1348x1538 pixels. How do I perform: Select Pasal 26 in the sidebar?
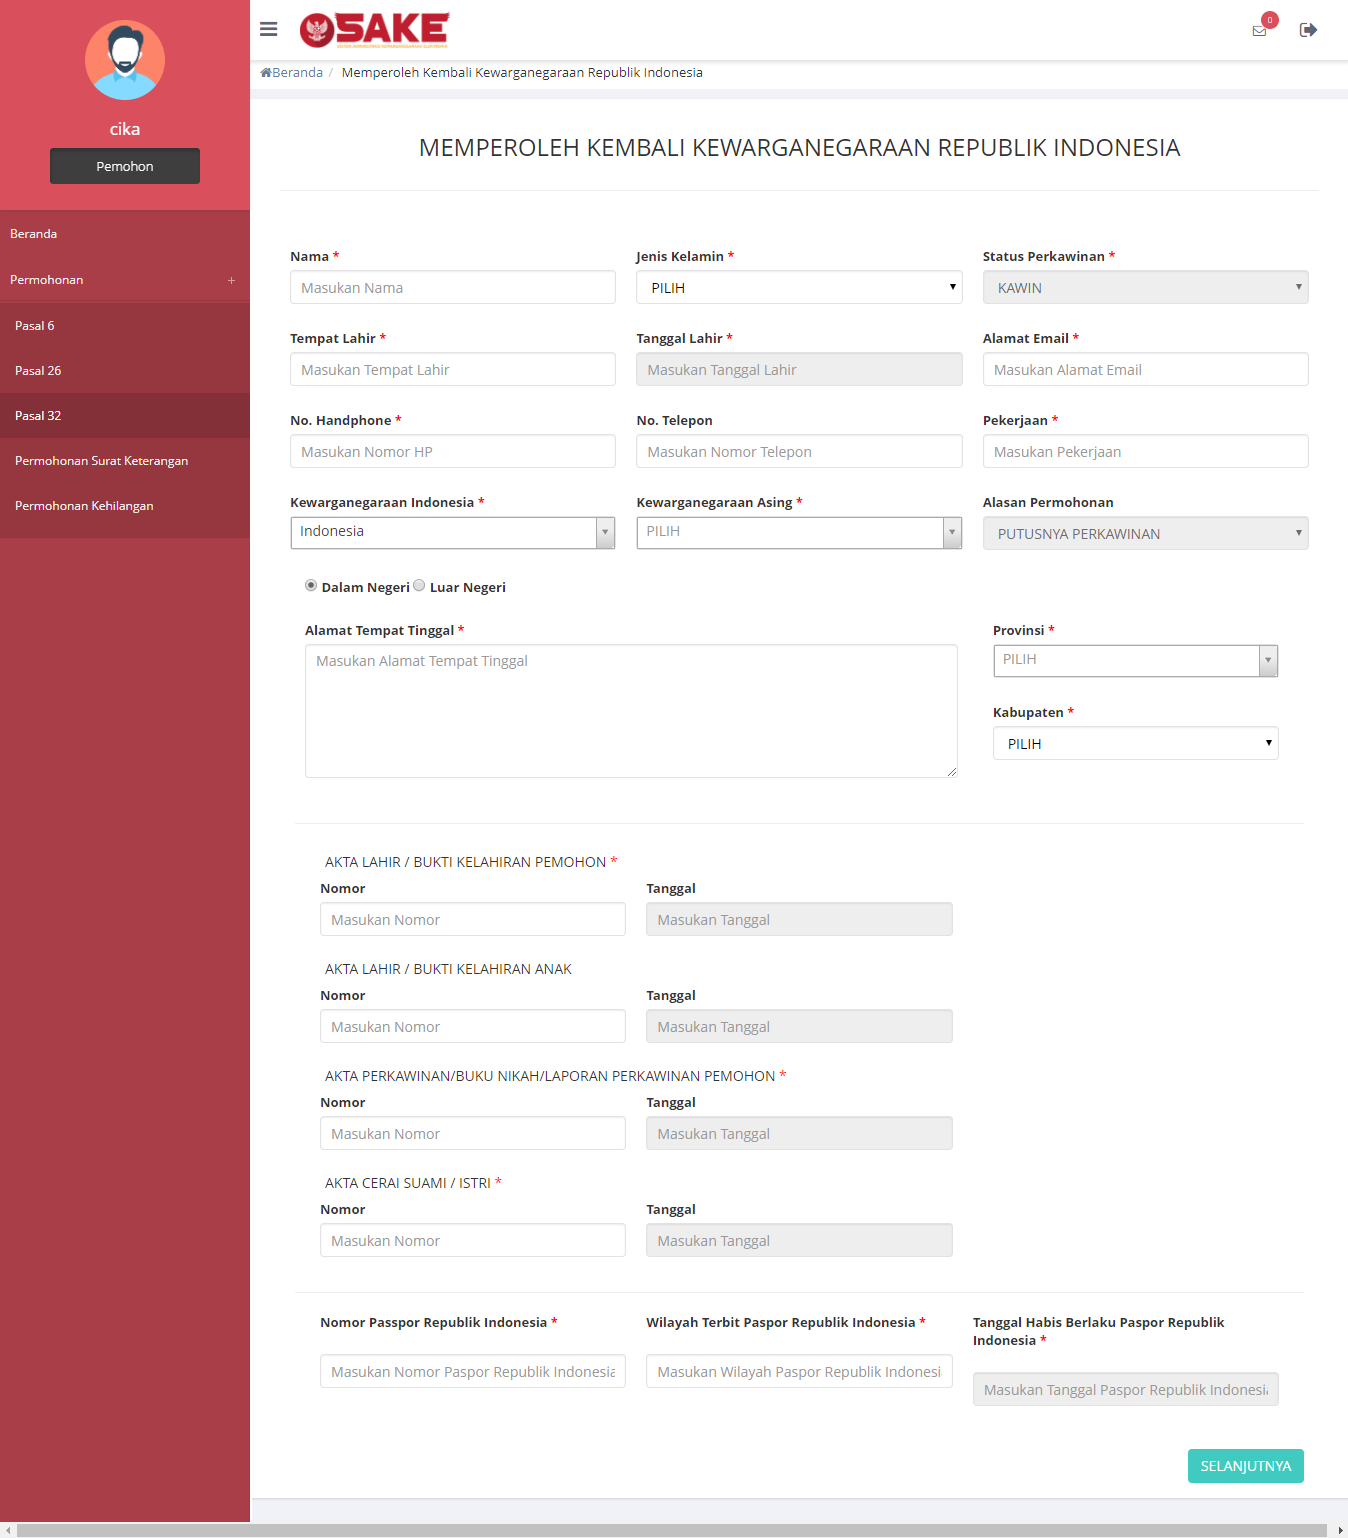(125, 370)
